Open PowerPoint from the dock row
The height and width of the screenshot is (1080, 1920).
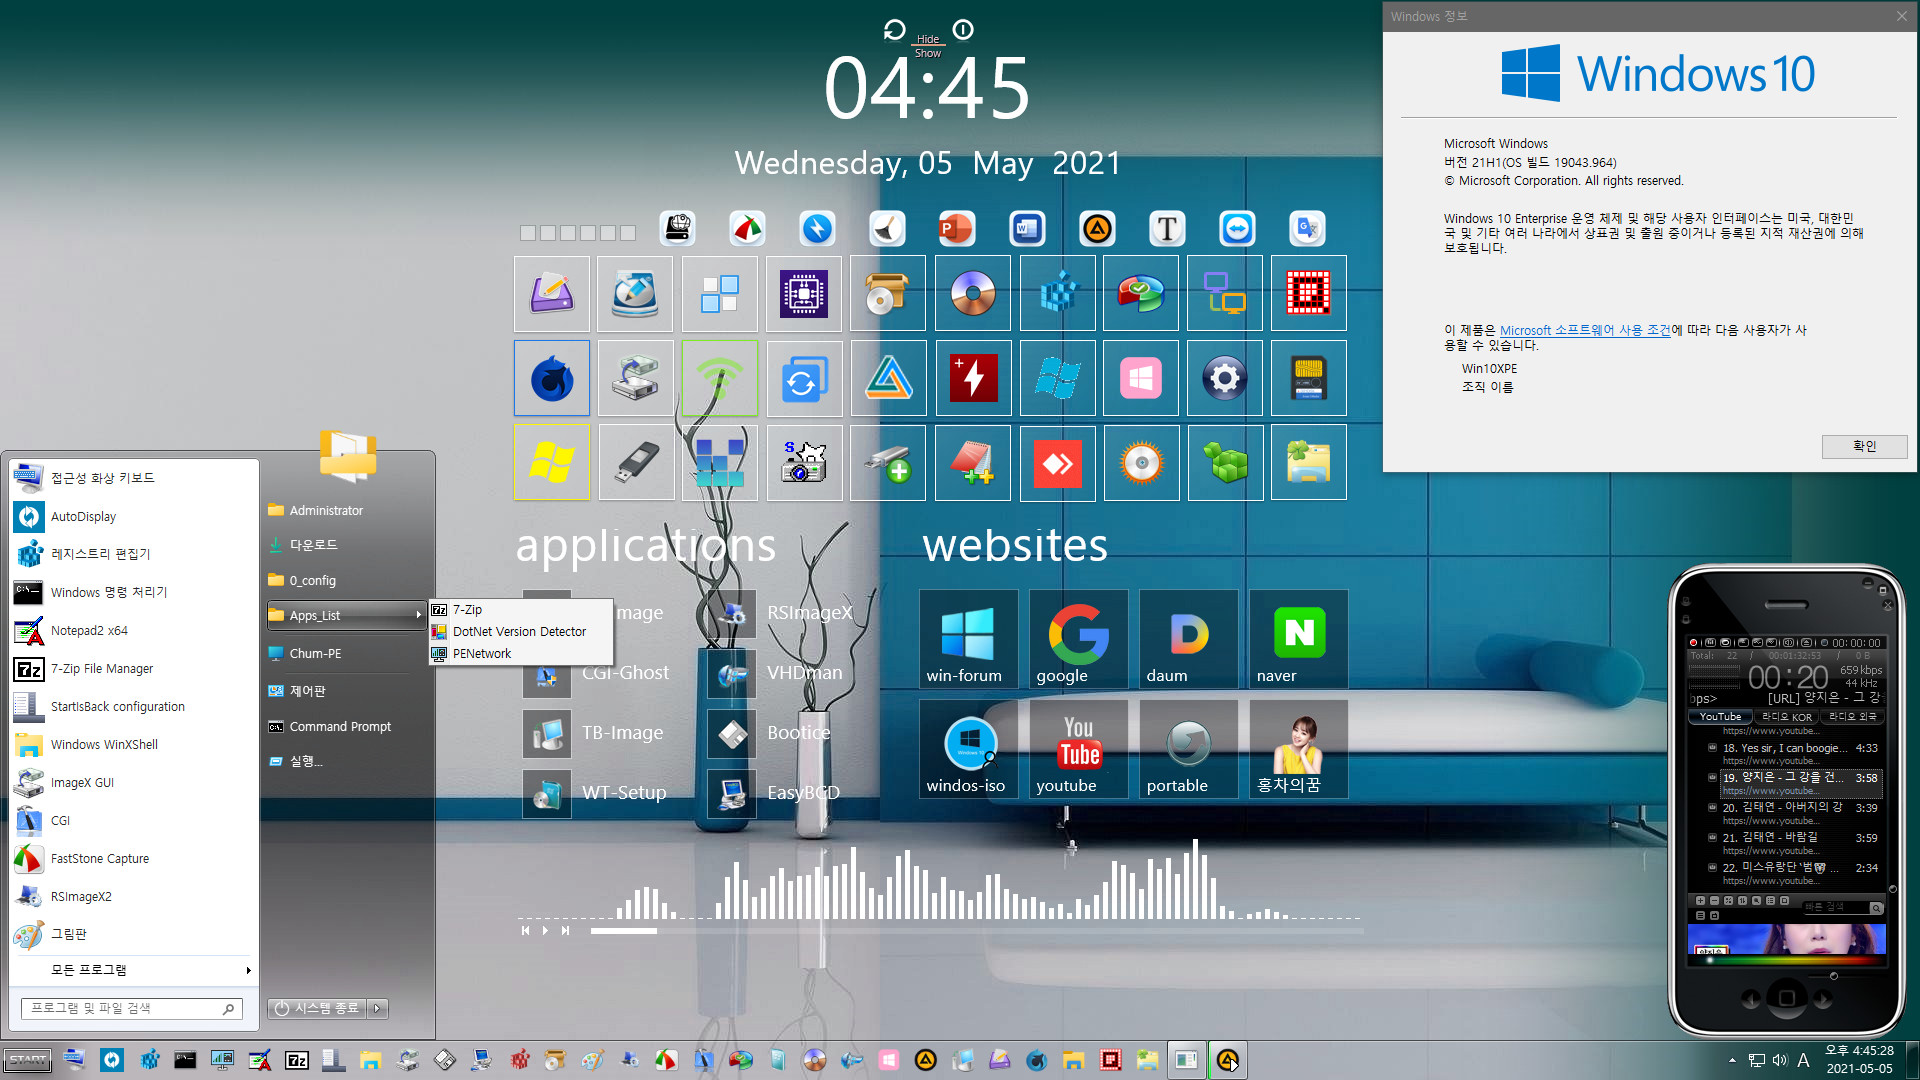[x=956, y=229]
